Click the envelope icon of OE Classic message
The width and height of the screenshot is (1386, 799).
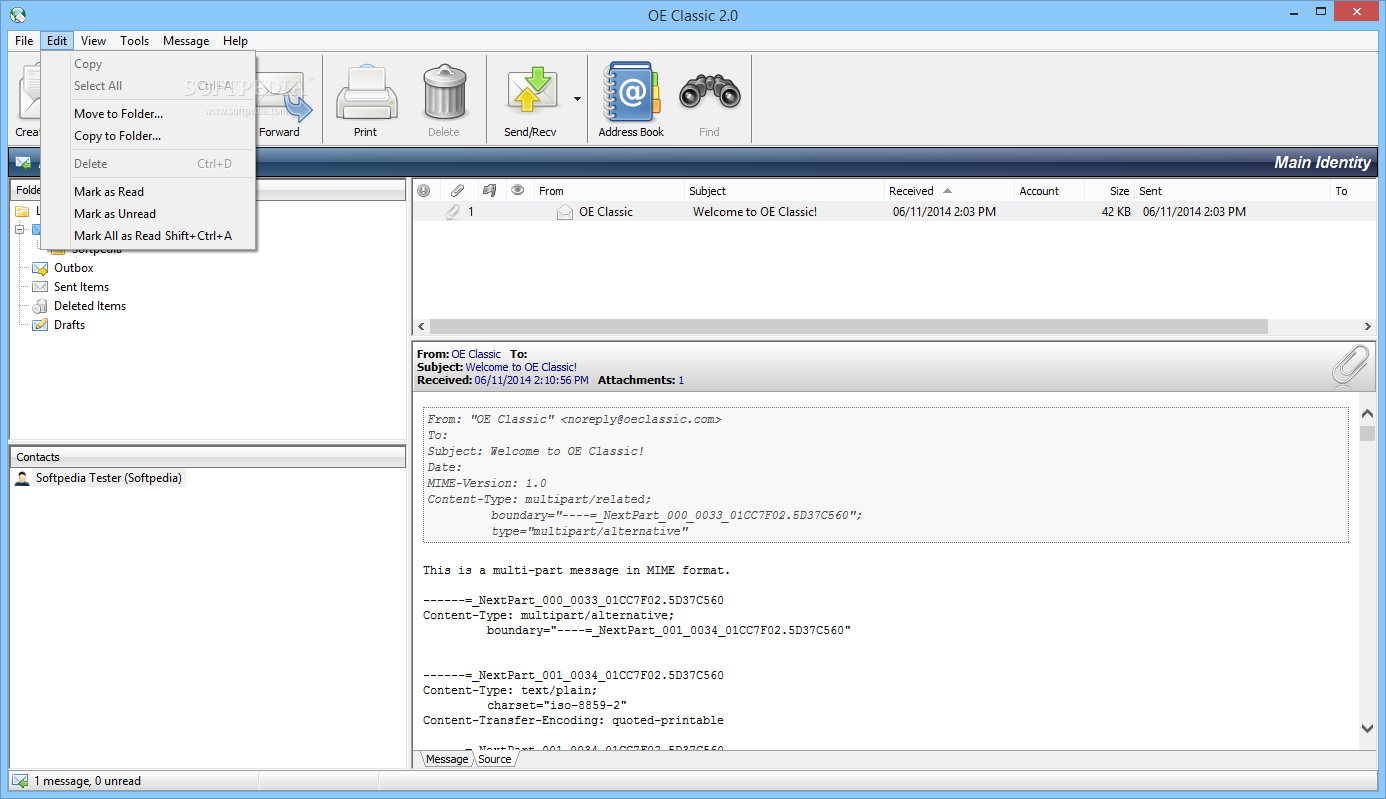565,212
